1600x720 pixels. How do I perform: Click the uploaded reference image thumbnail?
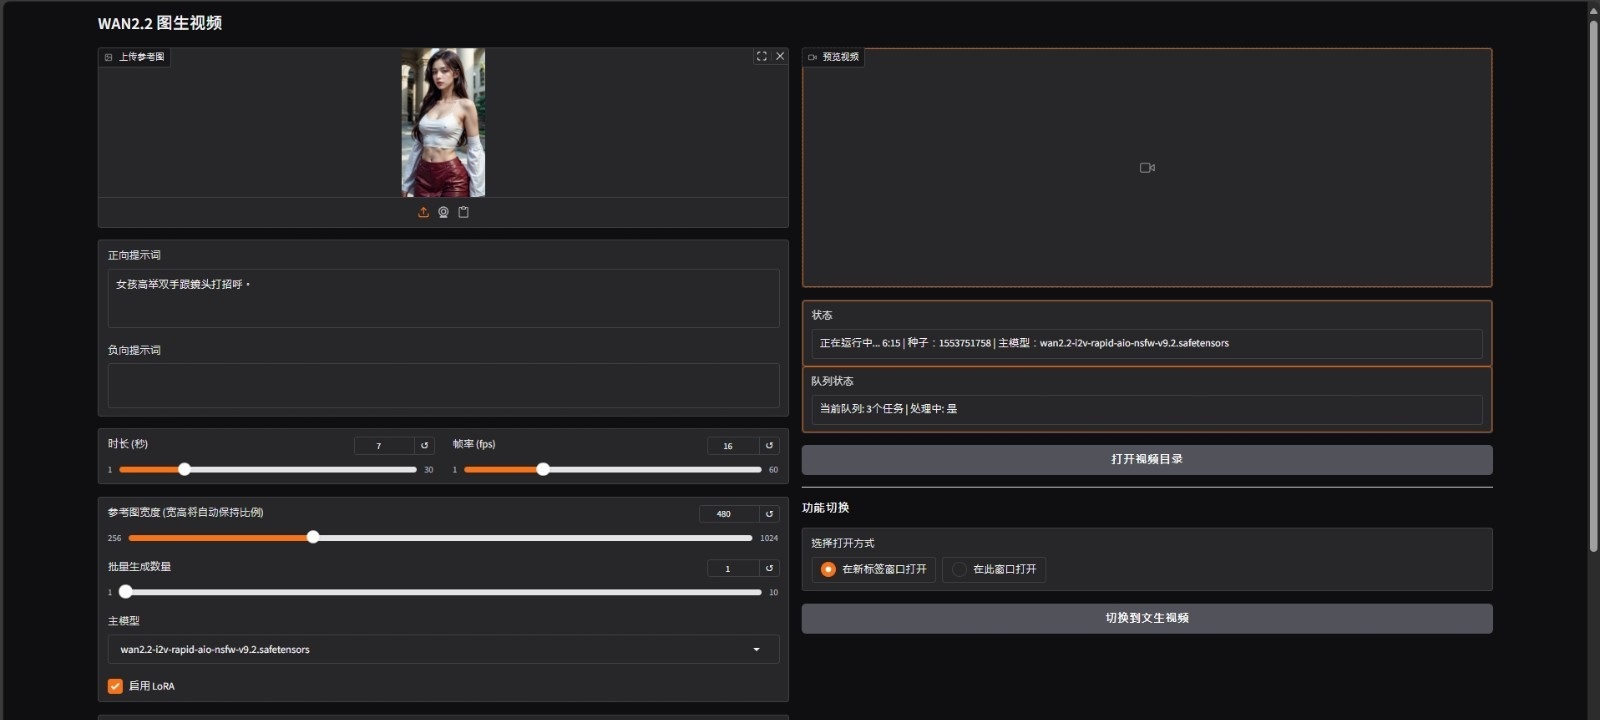coord(443,122)
